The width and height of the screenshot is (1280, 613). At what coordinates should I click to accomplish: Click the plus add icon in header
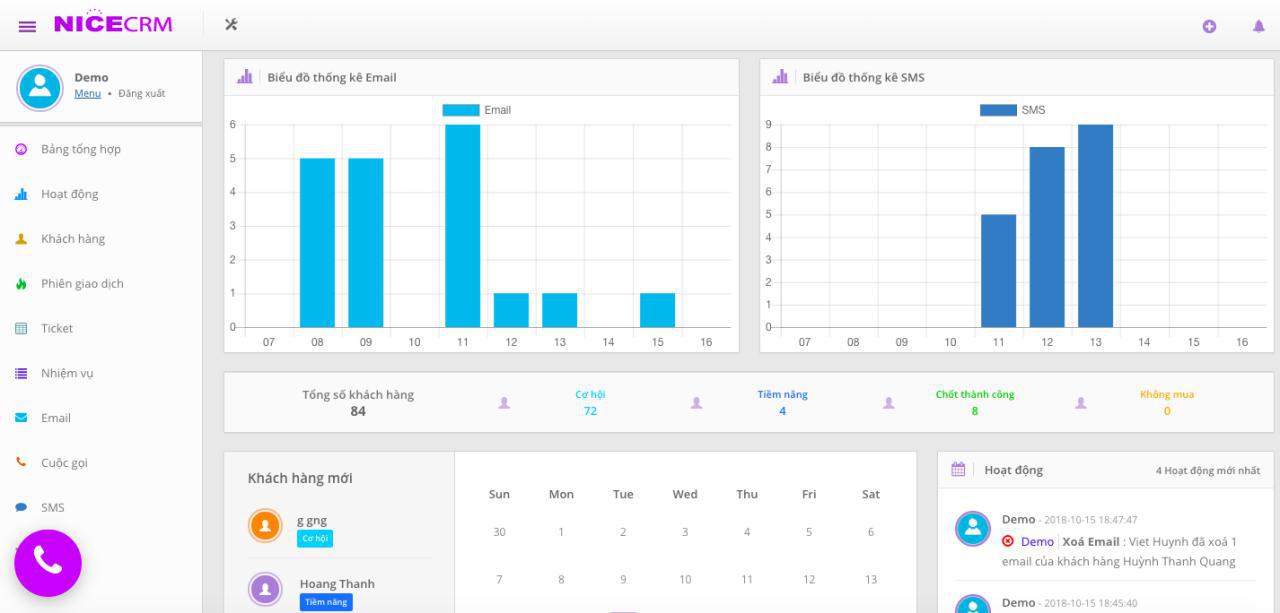(1209, 26)
